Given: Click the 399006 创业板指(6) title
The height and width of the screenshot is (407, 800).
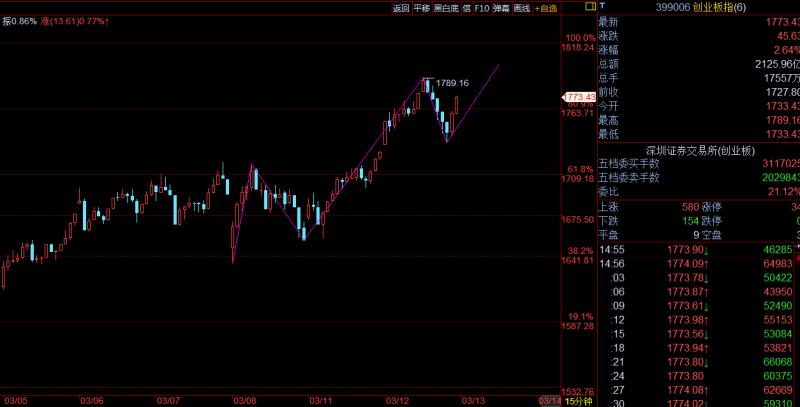Looking at the screenshot, I should point(701,7).
